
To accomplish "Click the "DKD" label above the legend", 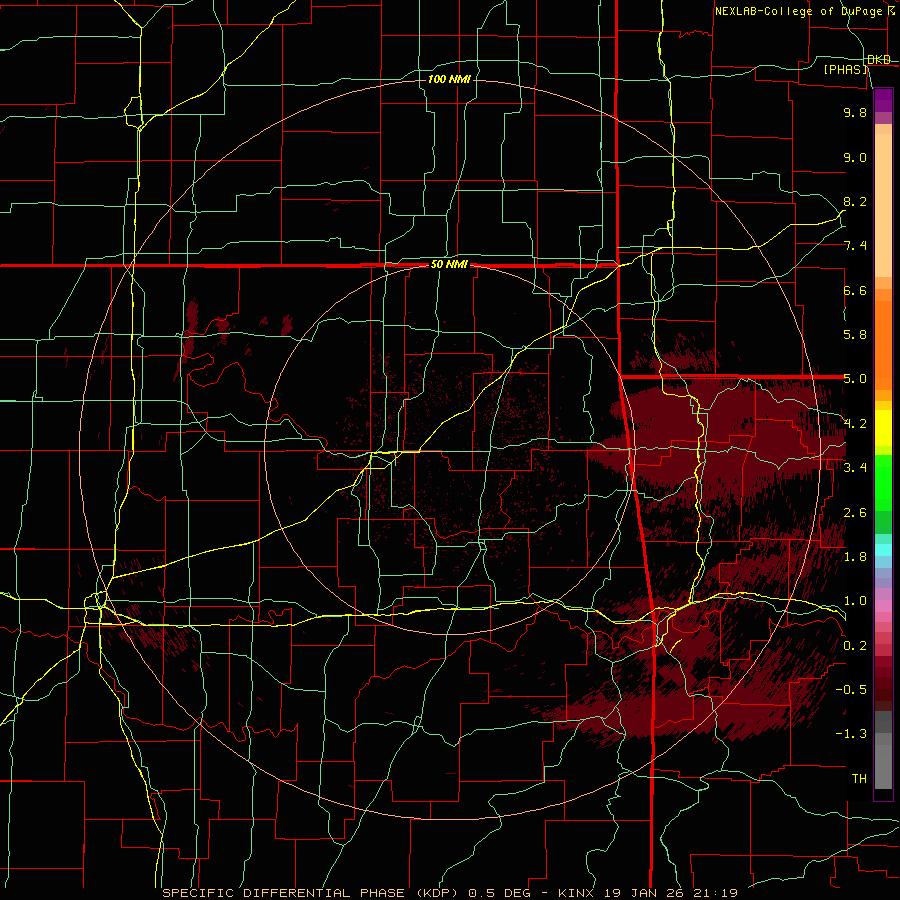I will coord(879,60).
